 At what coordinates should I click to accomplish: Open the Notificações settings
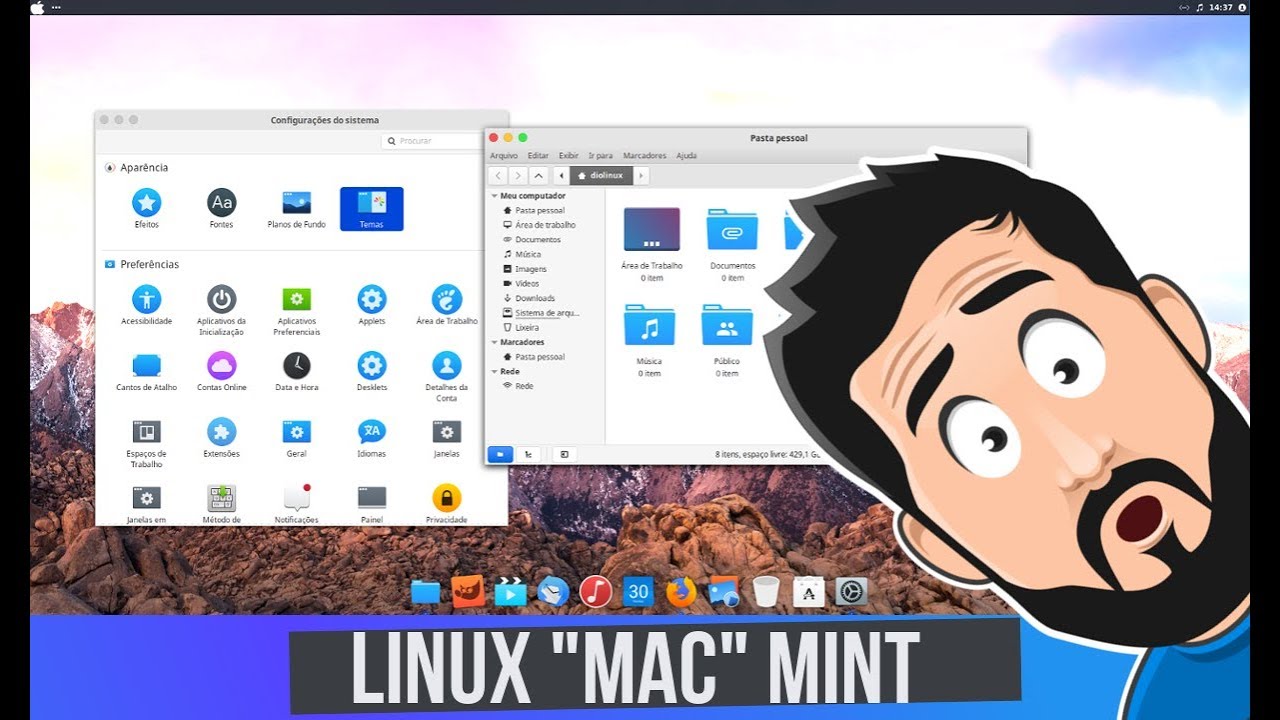coord(296,504)
